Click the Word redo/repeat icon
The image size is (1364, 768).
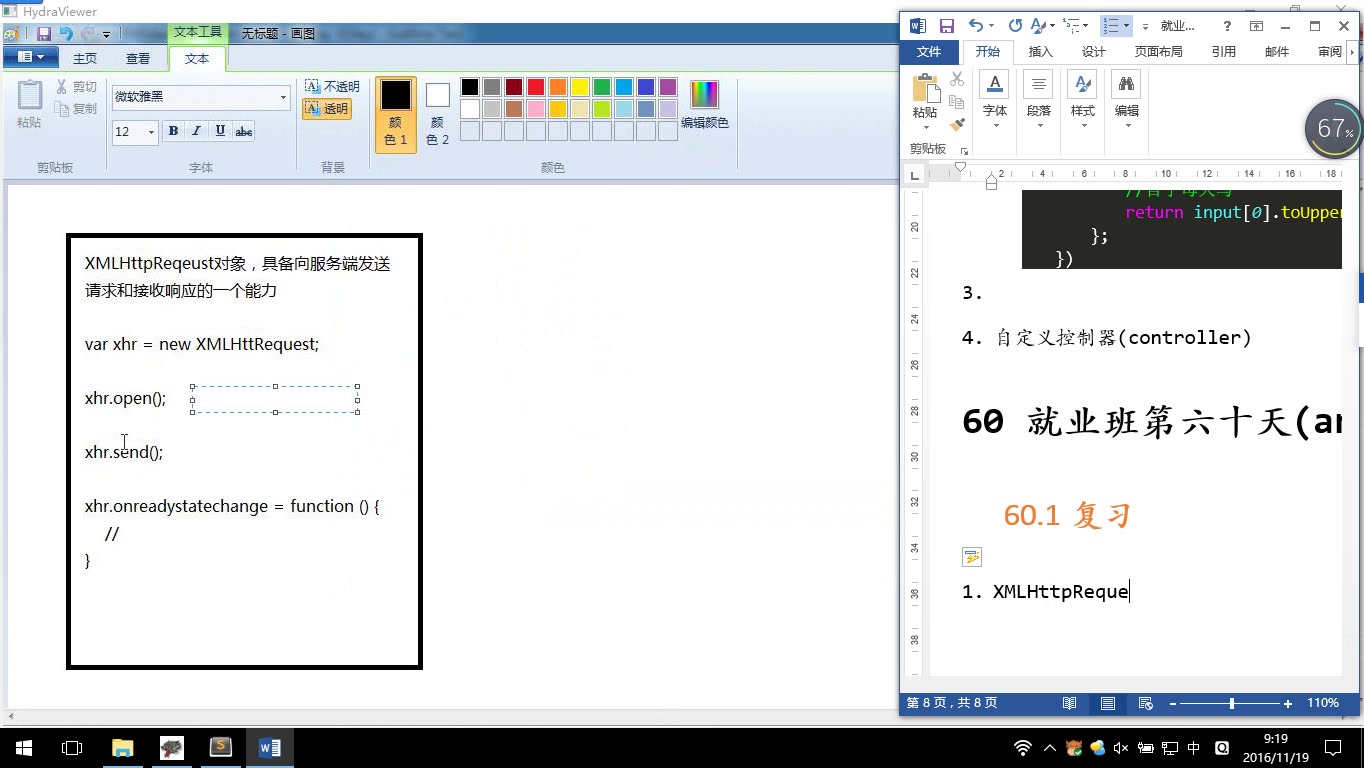1015,26
